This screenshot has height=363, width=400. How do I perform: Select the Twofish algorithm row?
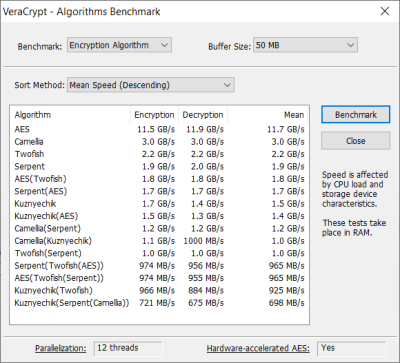pos(159,154)
